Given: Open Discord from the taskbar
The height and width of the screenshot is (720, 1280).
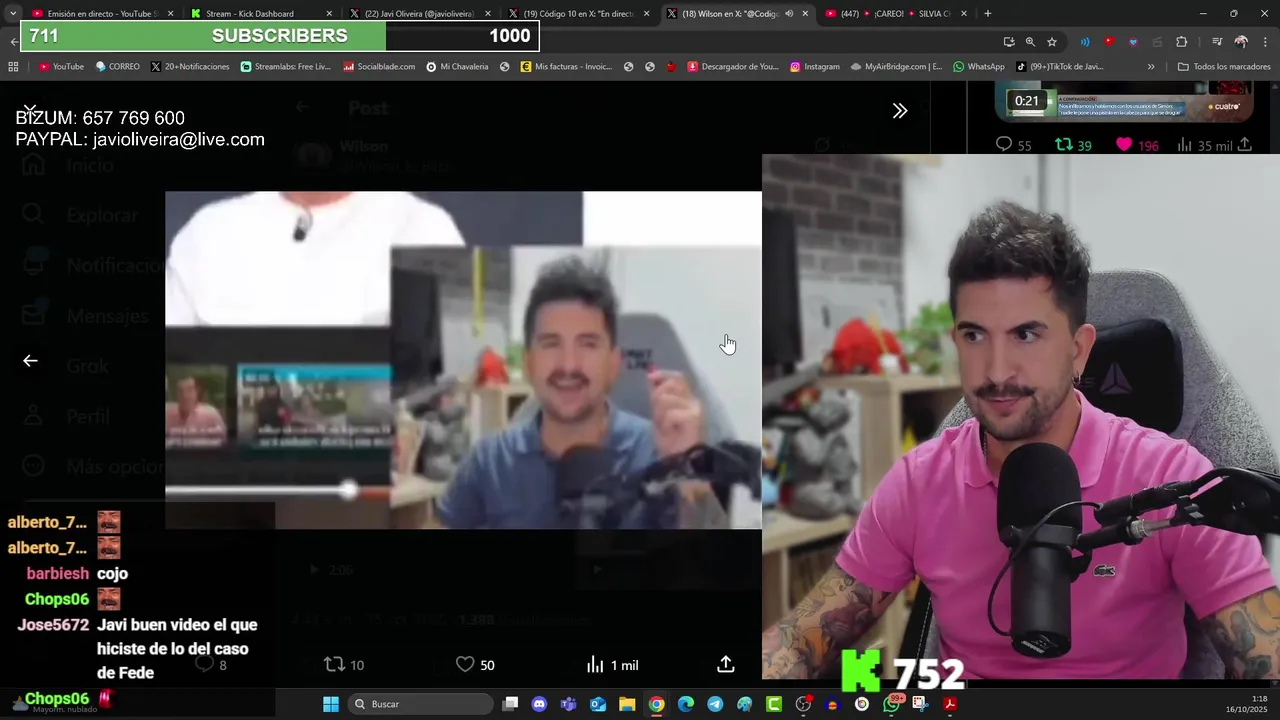Looking at the screenshot, I should tap(539, 704).
